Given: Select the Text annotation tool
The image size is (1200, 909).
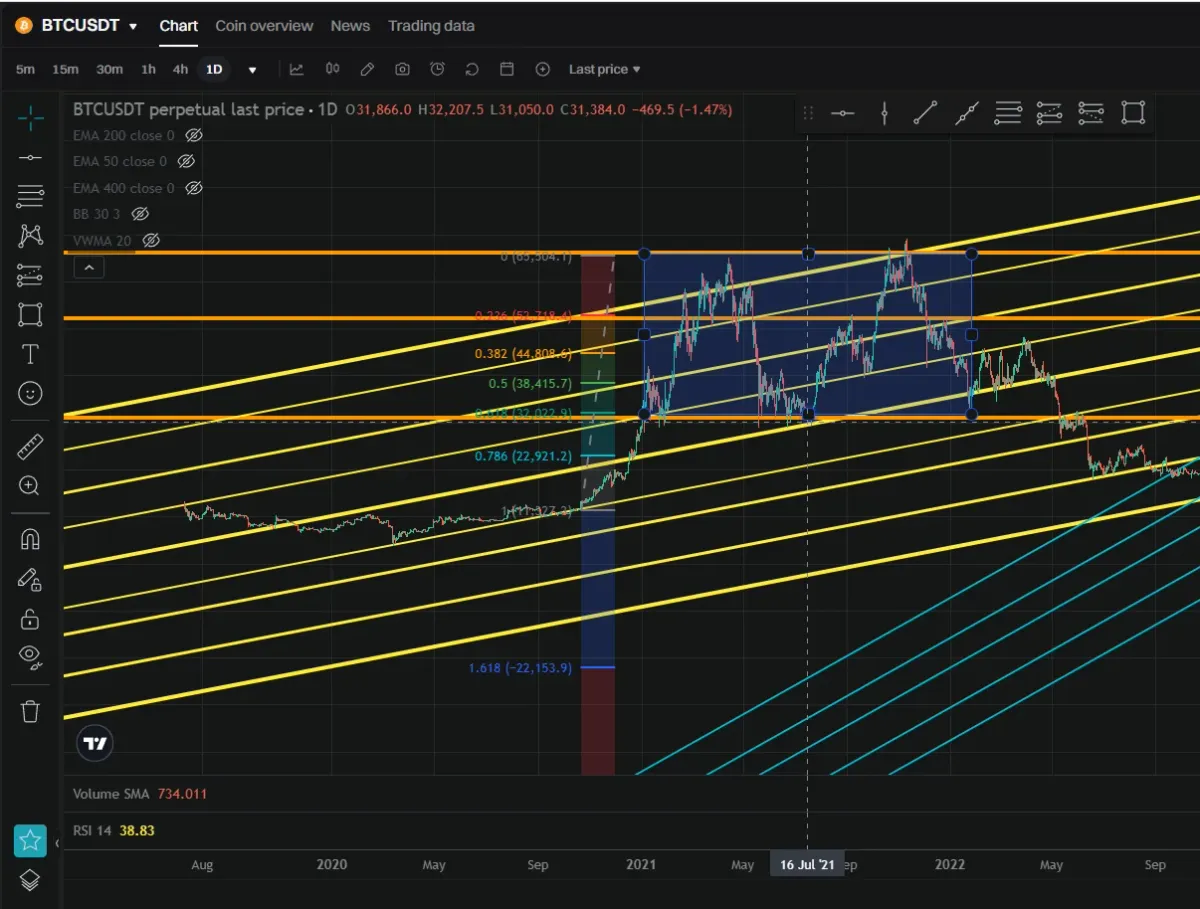Looking at the screenshot, I should pos(30,354).
